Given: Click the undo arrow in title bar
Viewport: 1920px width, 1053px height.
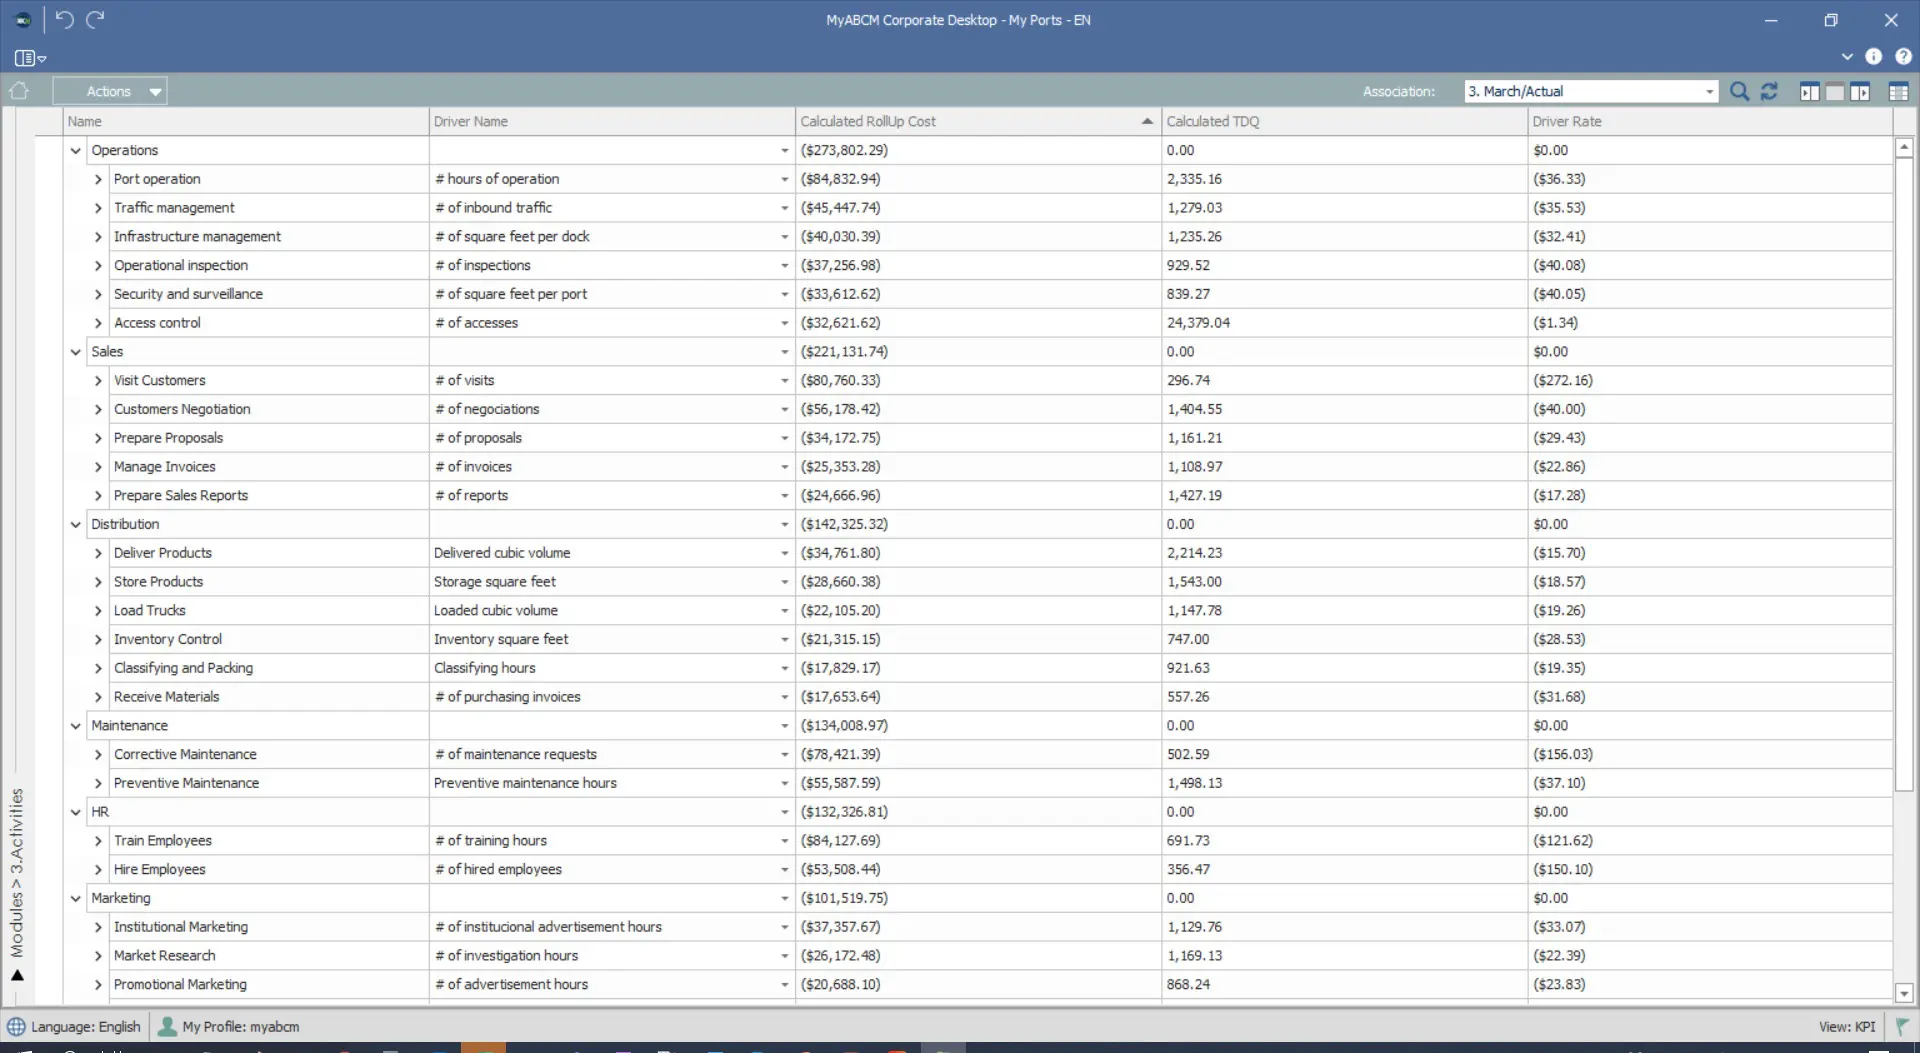Looking at the screenshot, I should point(65,19).
